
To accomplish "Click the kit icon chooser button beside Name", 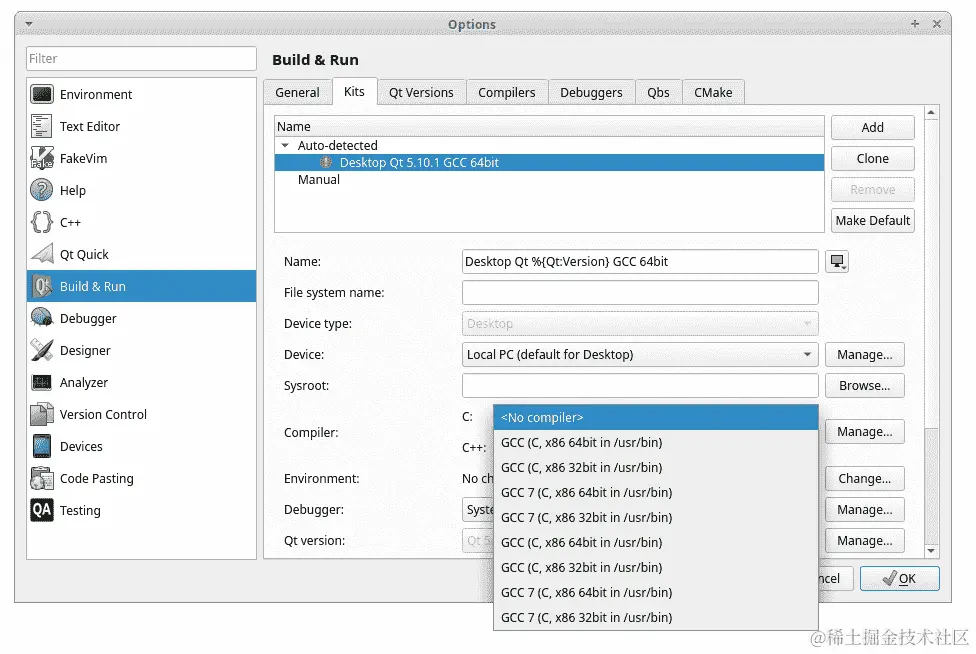I will 837,261.
